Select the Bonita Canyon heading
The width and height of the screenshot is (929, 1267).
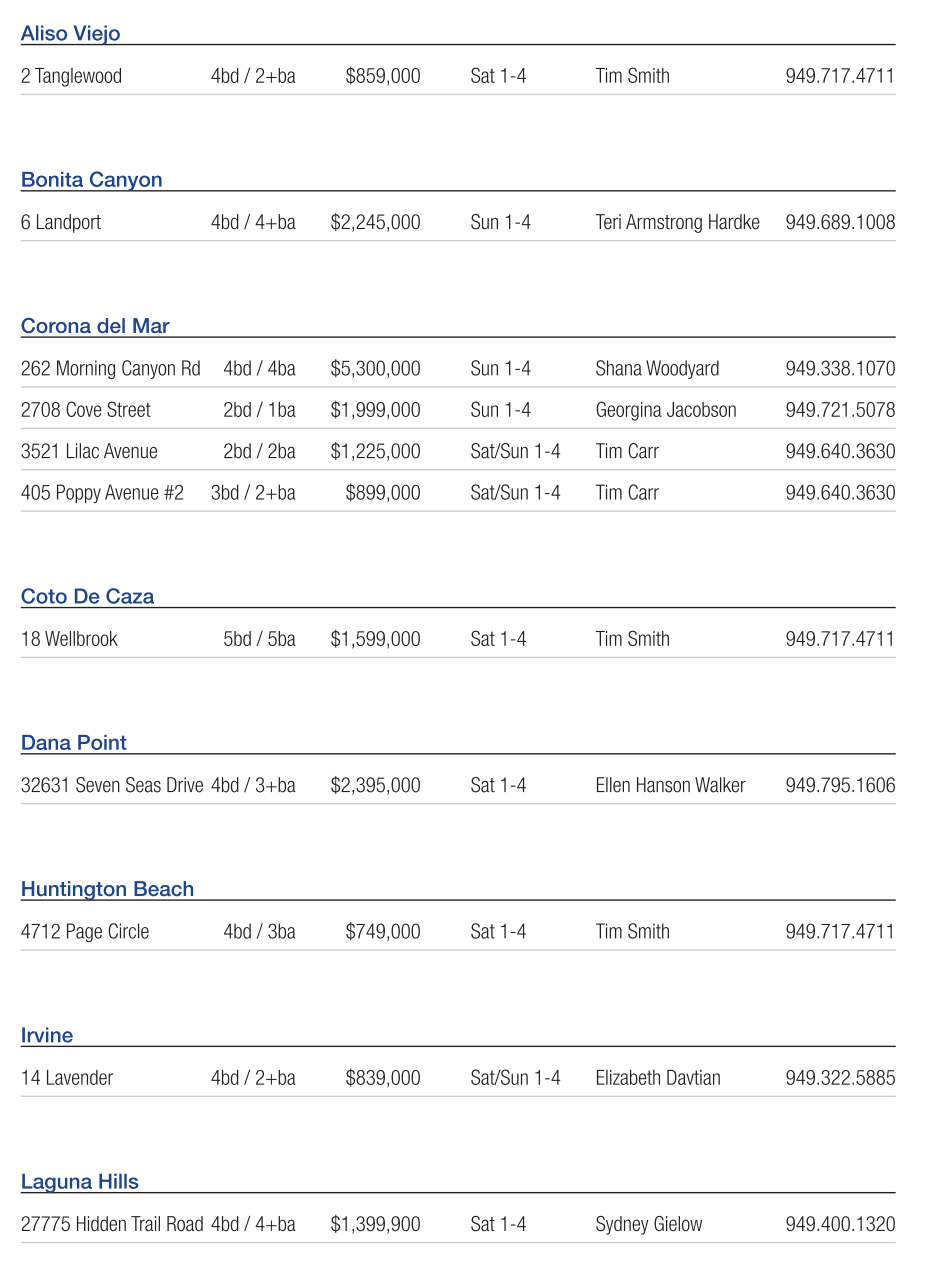pos(91,180)
